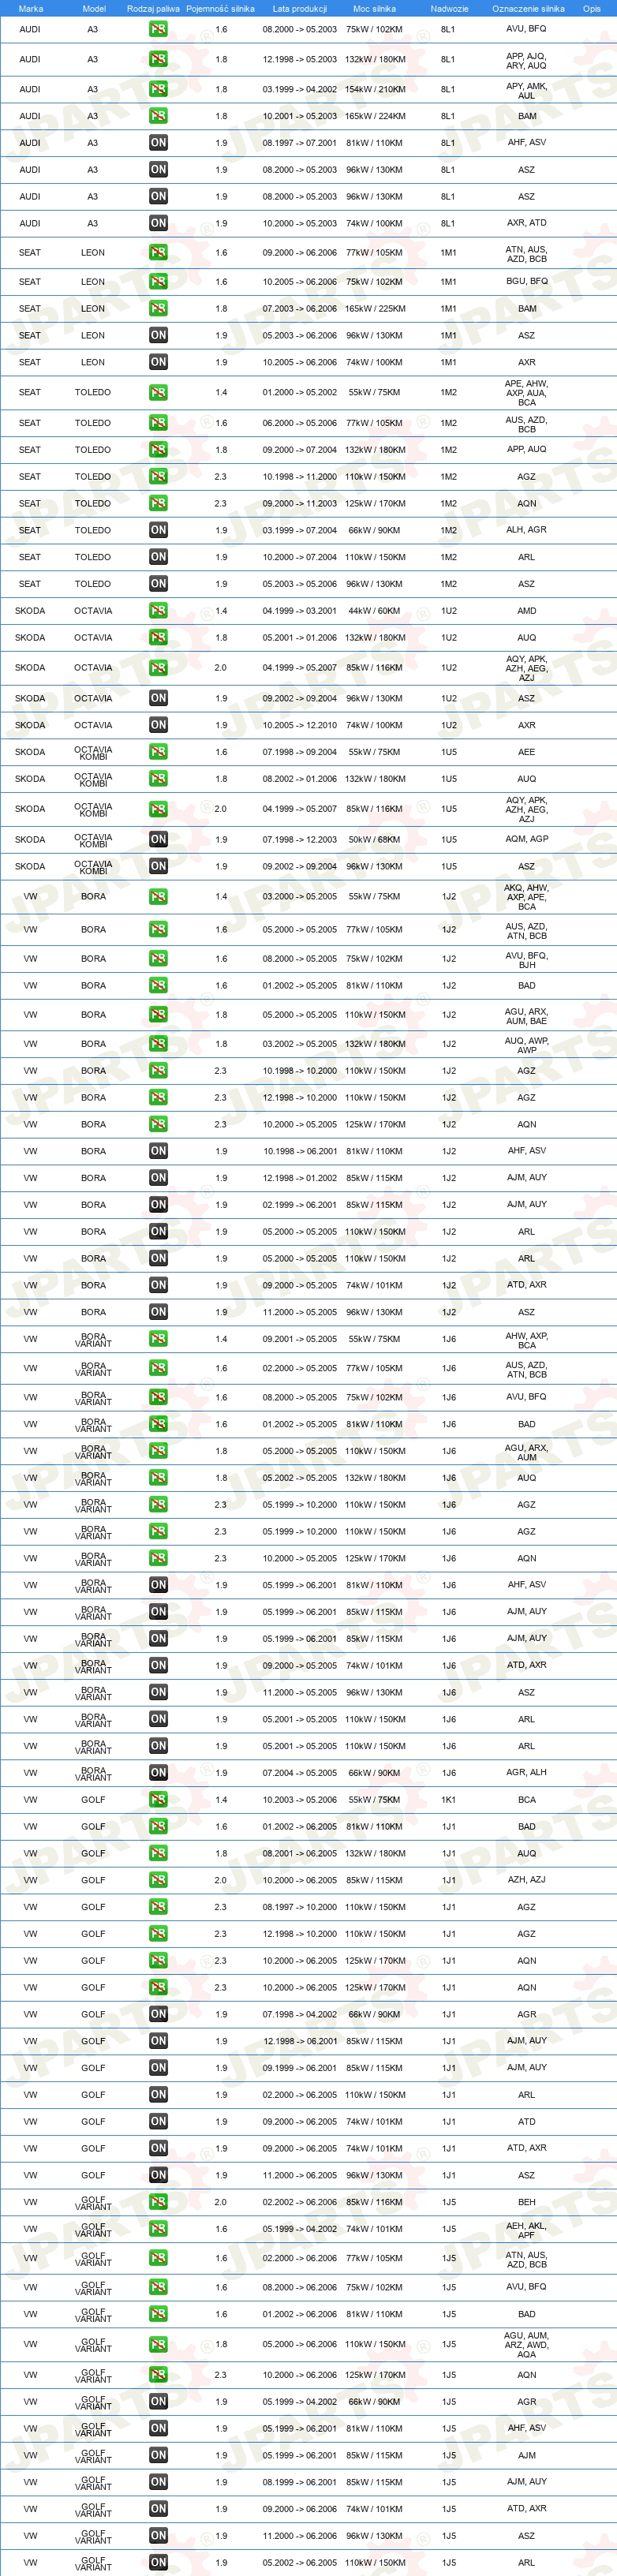Click petrol icon in AUDI A3 AVU, BFQ row
The height and width of the screenshot is (2576, 617).
(158, 30)
